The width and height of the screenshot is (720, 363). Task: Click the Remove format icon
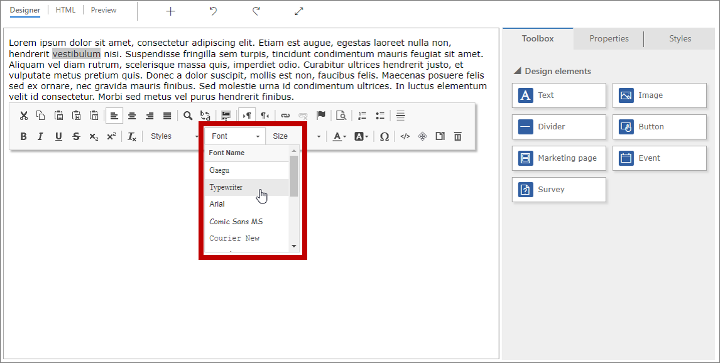[x=132, y=136]
